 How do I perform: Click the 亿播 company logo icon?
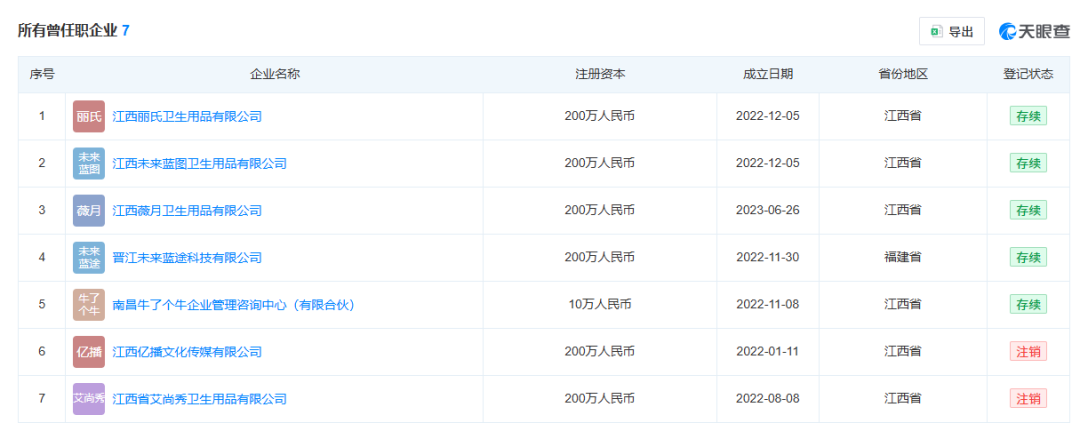tap(89, 351)
